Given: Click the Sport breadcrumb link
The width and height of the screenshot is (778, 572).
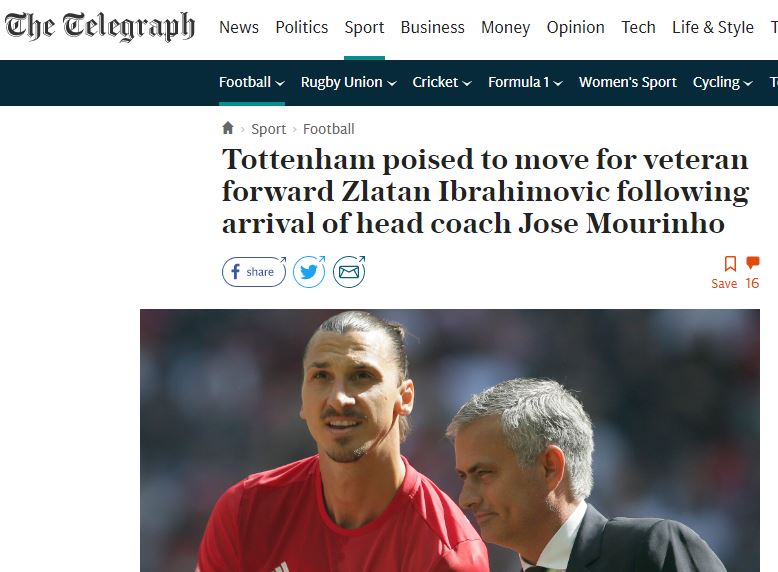Looking at the screenshot, I should point(268,129).
